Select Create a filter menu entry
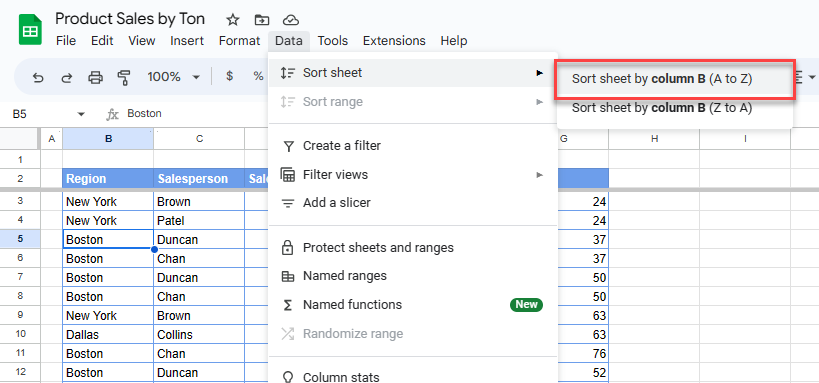Screen dimensions: 819x383 pyautogui.click(x=413, y=146)
